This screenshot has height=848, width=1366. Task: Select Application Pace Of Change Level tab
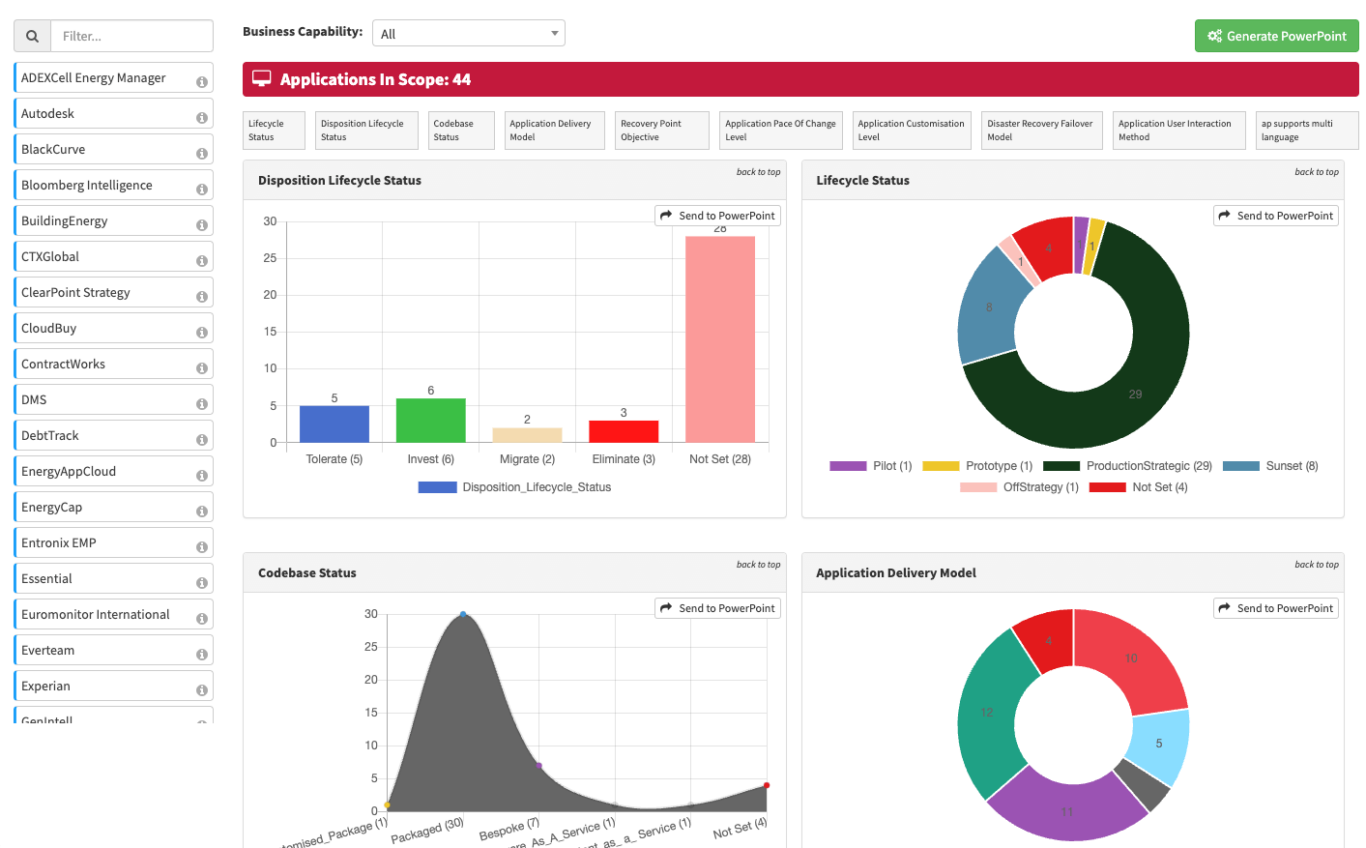[781, 130]
